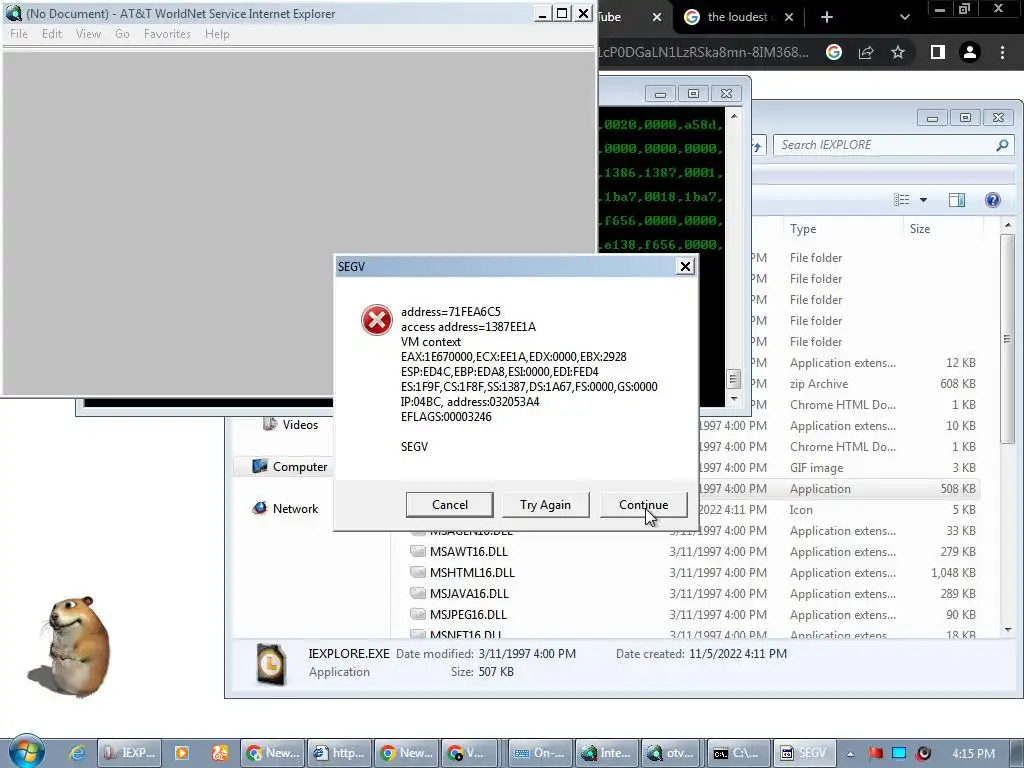Switch to the otv... taskbar button

(673, 753)
